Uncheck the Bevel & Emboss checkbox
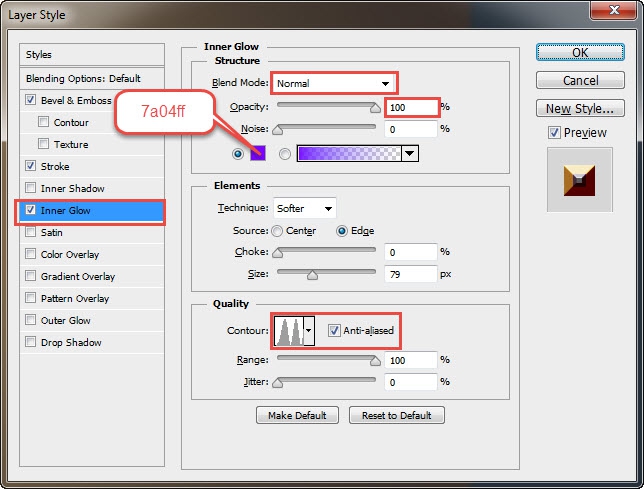 tap(30, 100)
